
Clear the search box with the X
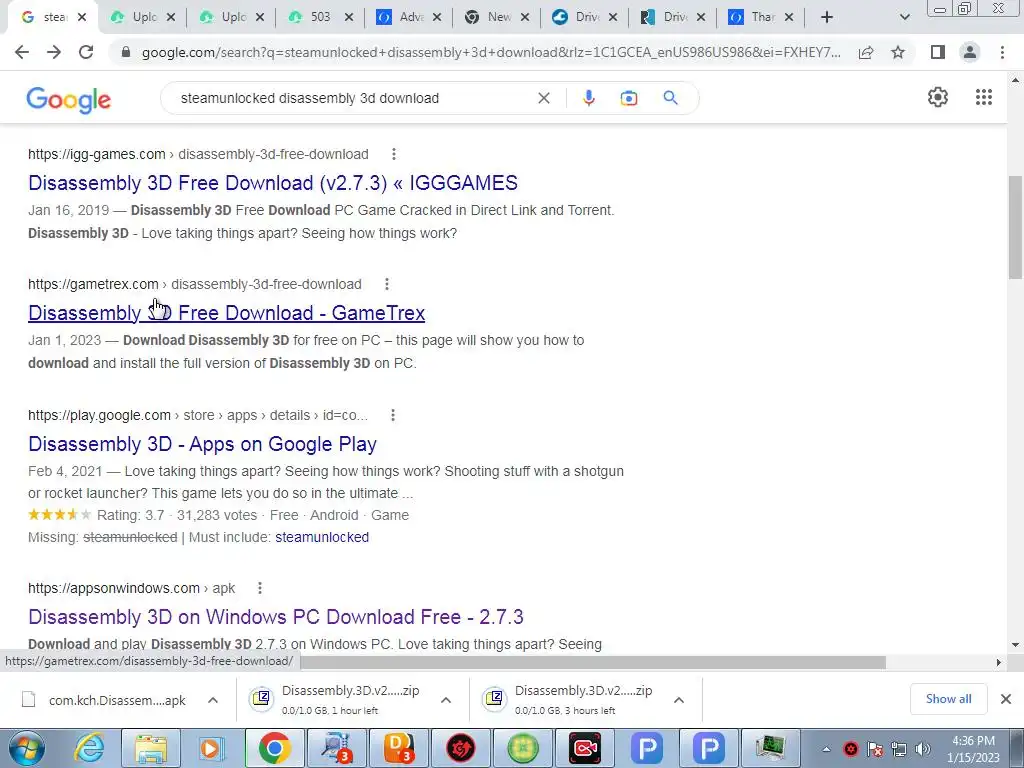543,98
